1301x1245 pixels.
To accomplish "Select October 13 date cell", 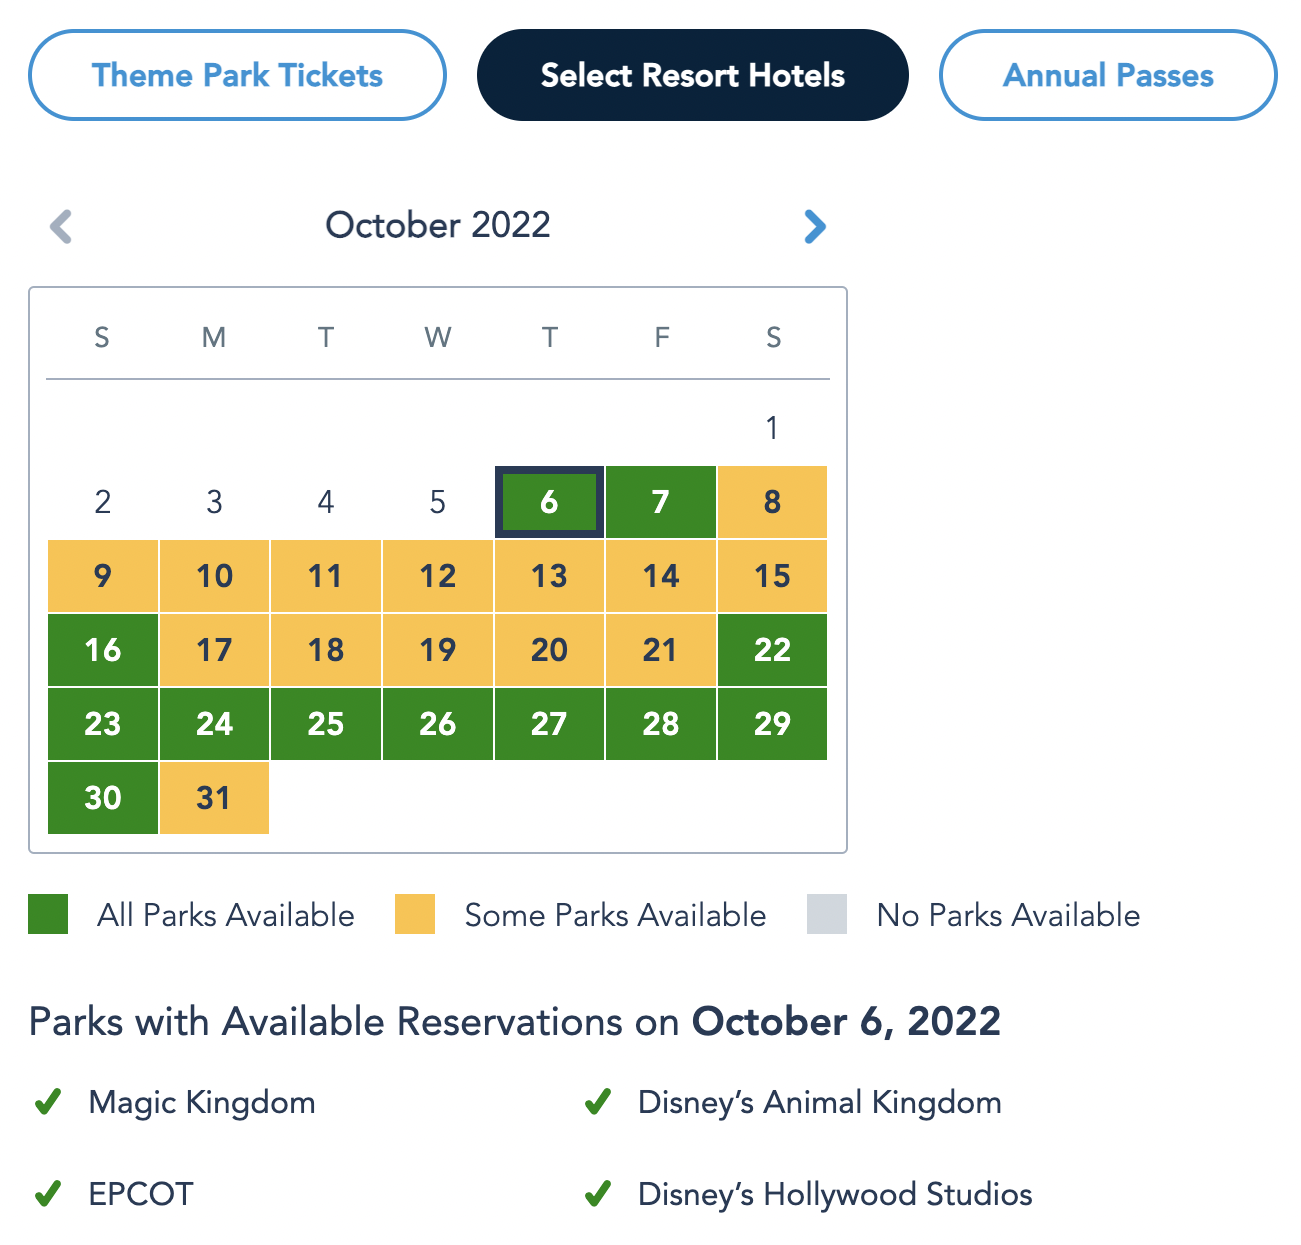I will (x=549, y=576).
